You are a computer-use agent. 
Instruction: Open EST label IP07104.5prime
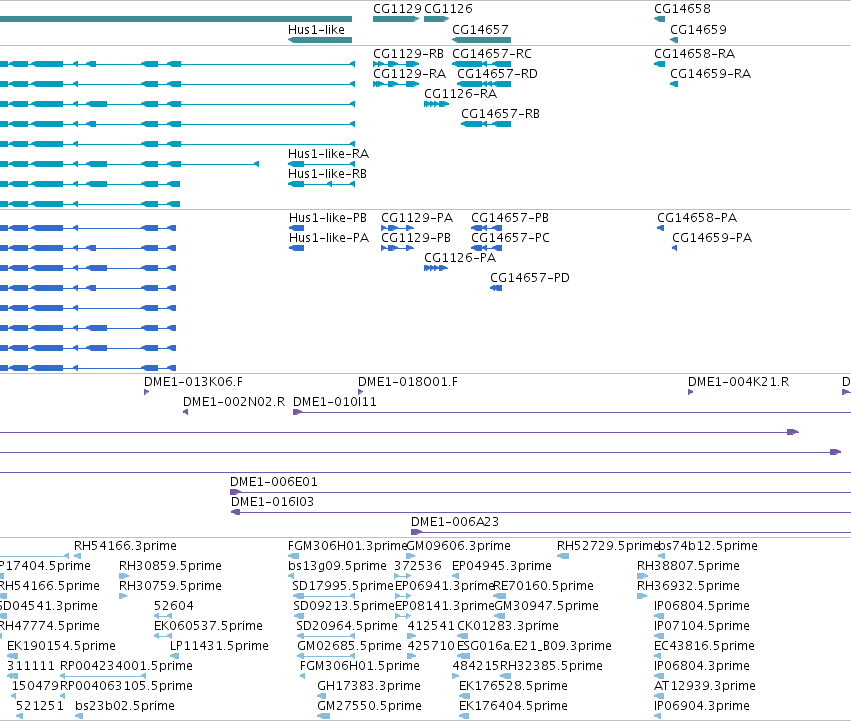pos(702,626)
